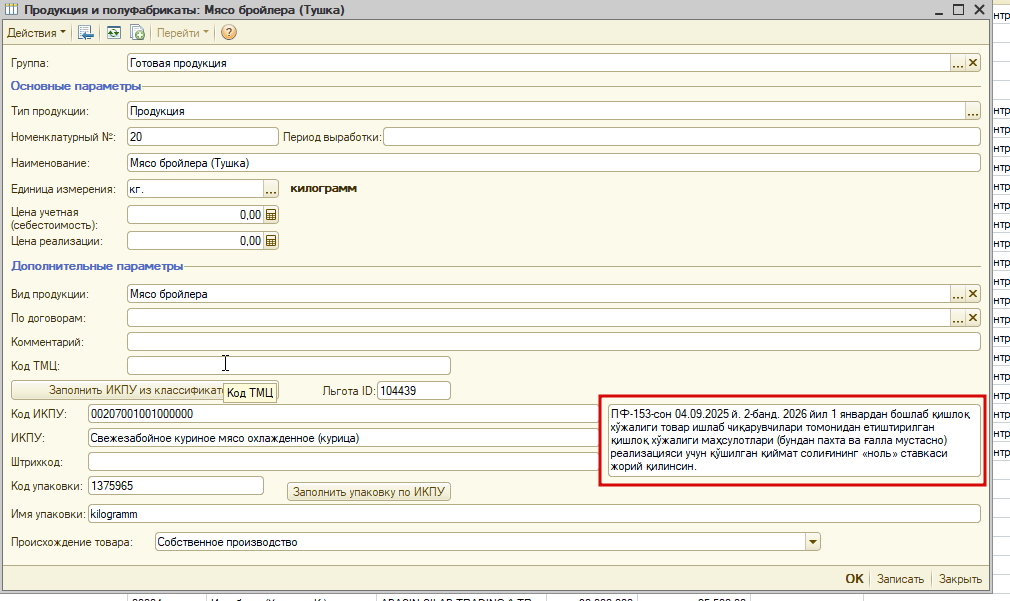This screenshot has height=601, width=1010.
Task: Click the Код ИКПУ field
Action: tap(343, 414)
